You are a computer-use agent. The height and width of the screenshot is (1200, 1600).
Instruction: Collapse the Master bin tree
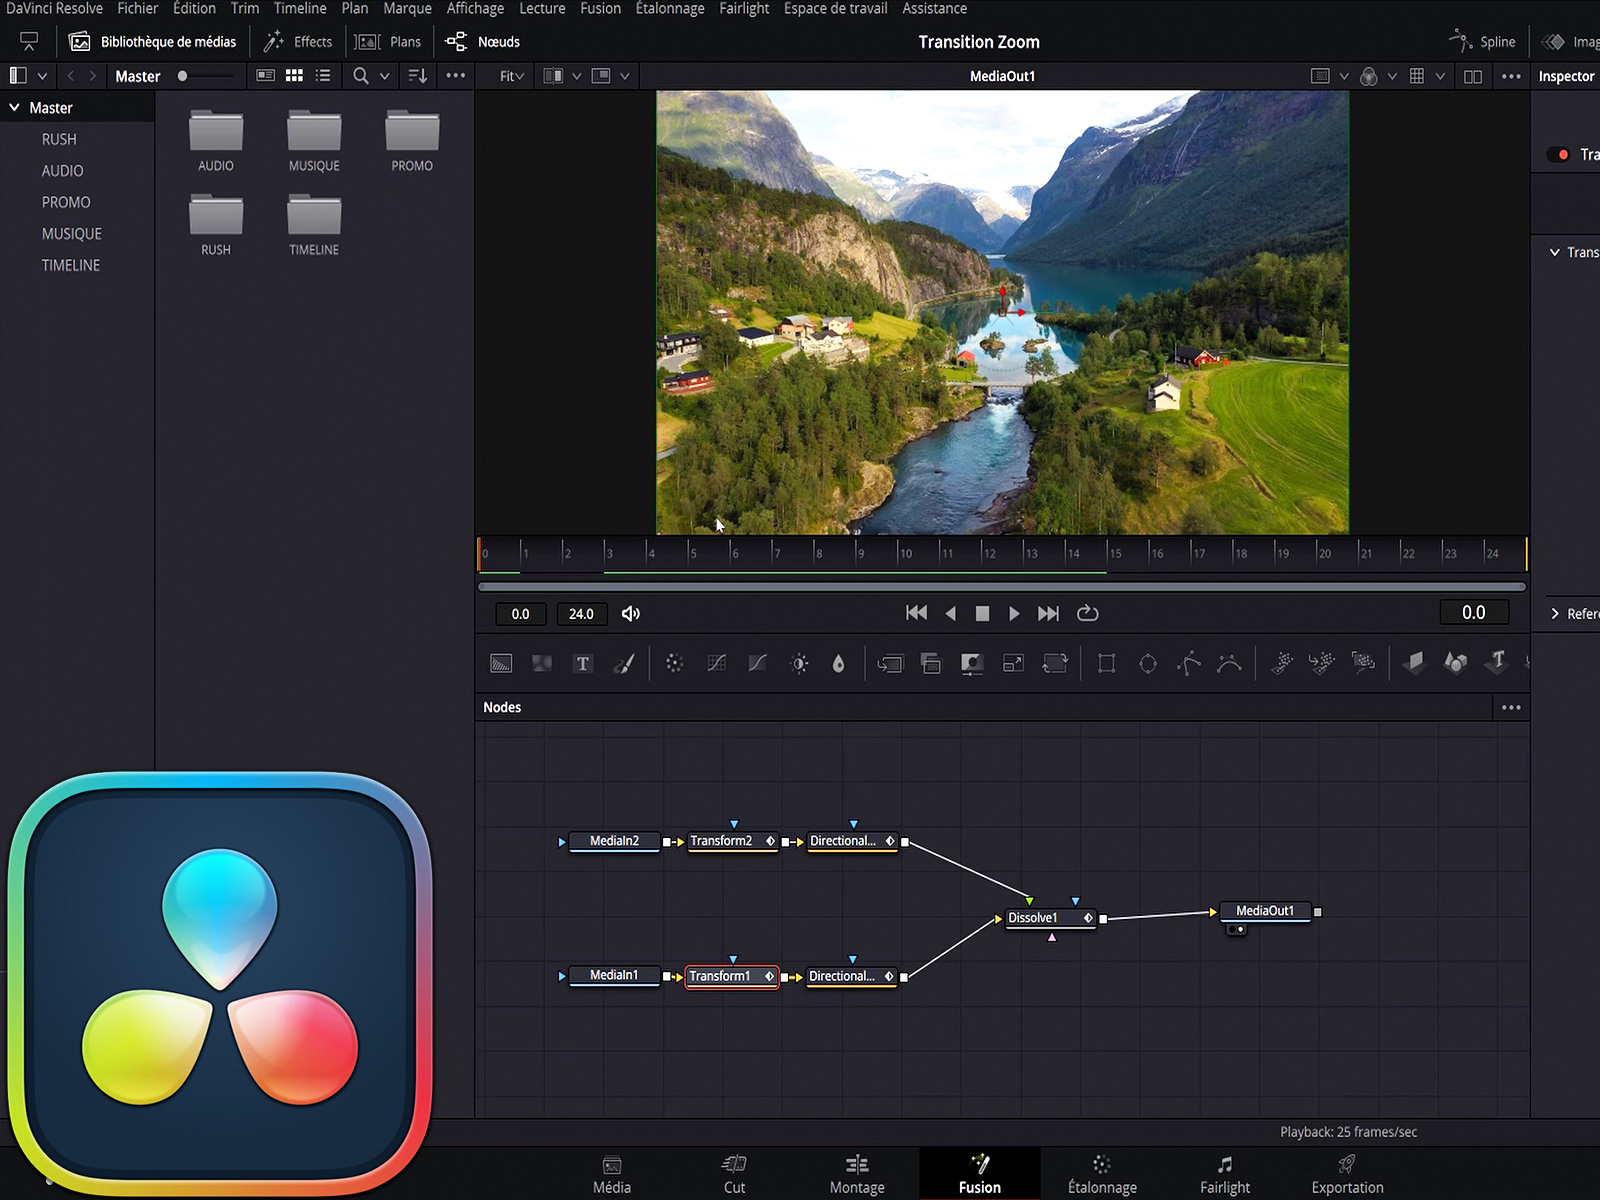(x=15, y=107)
